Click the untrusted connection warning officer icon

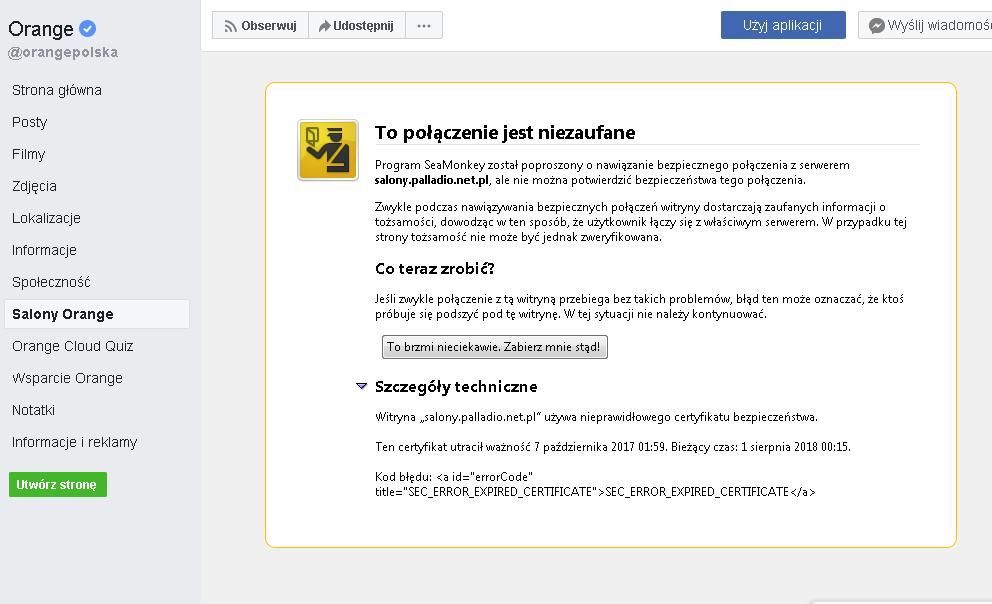click(x=328, y=150)
